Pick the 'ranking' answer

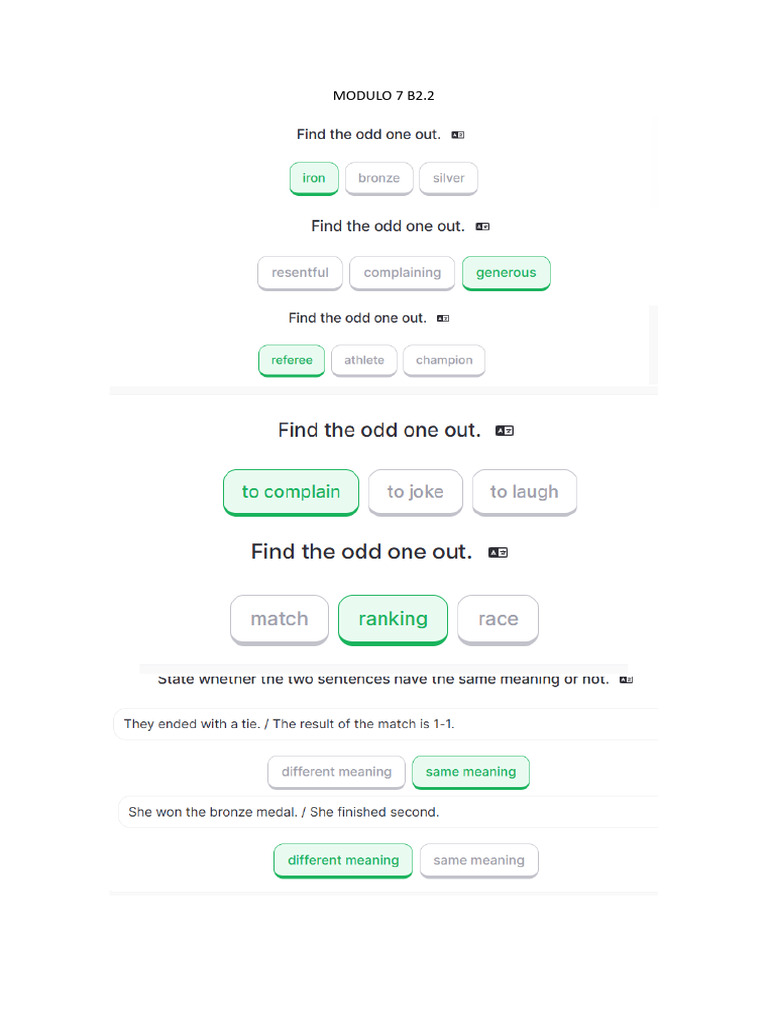(393, 619)
